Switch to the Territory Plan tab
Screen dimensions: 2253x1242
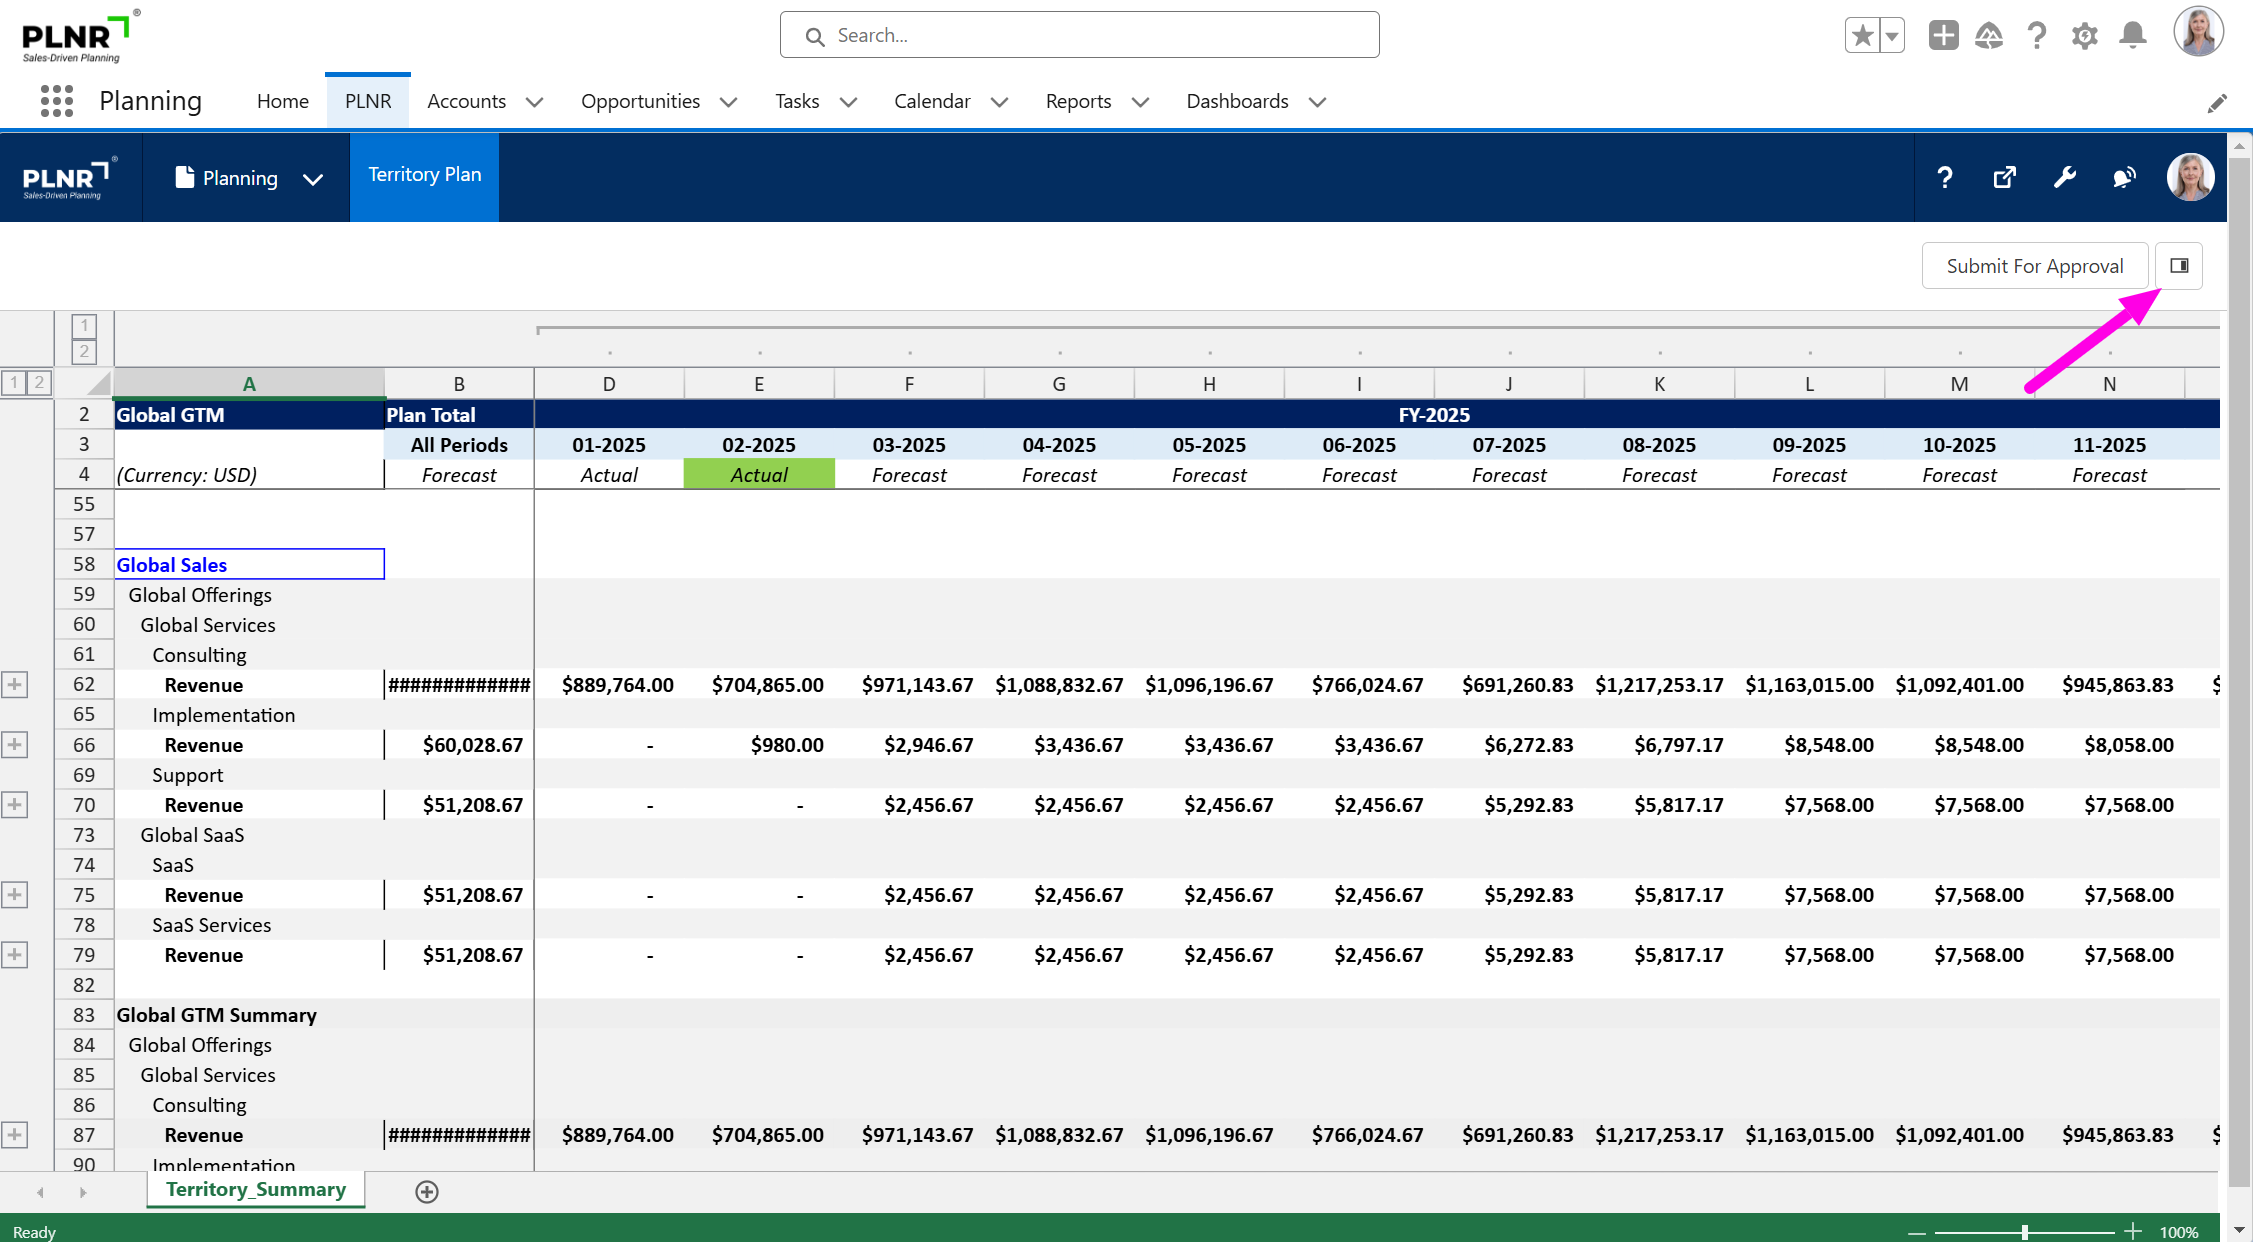tap(424, 175)
